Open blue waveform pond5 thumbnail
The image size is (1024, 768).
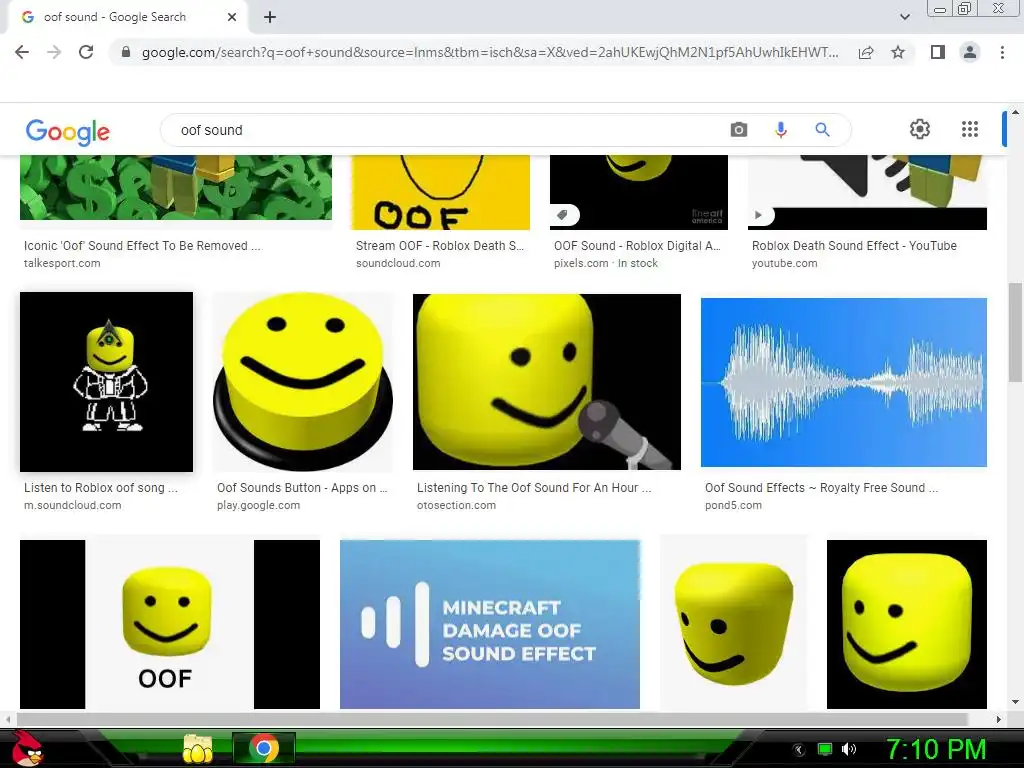[844, 383]
